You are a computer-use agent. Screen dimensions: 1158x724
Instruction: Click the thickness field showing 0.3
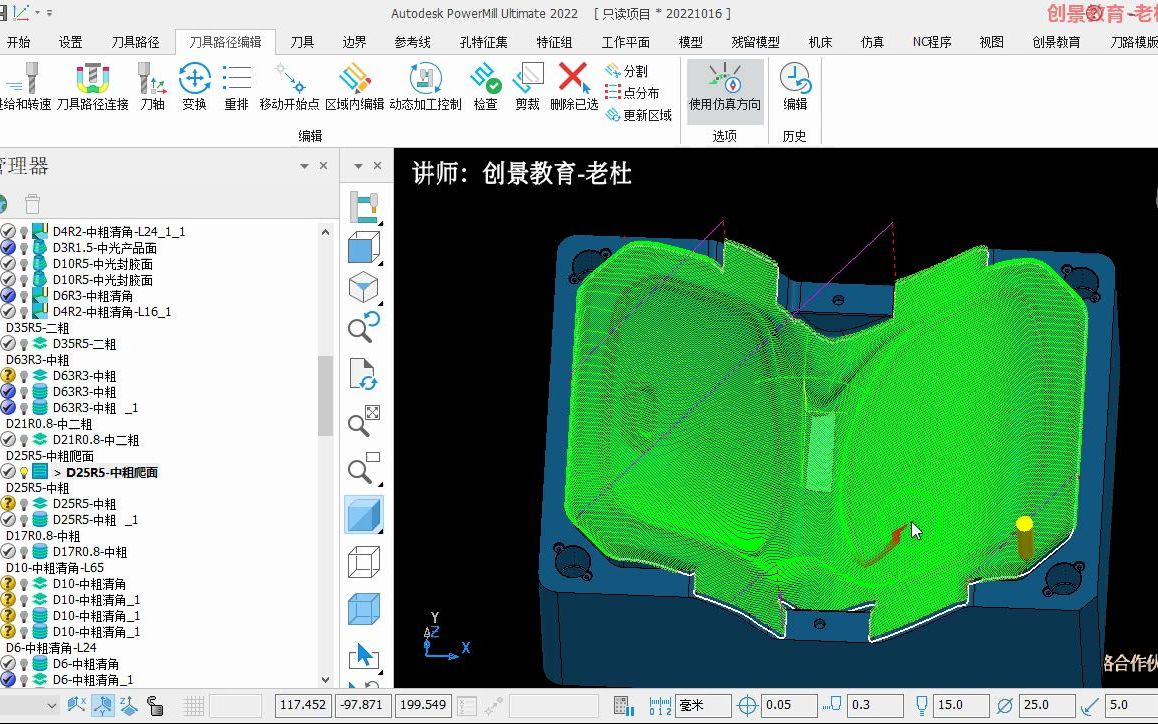(x=875, y=706)
